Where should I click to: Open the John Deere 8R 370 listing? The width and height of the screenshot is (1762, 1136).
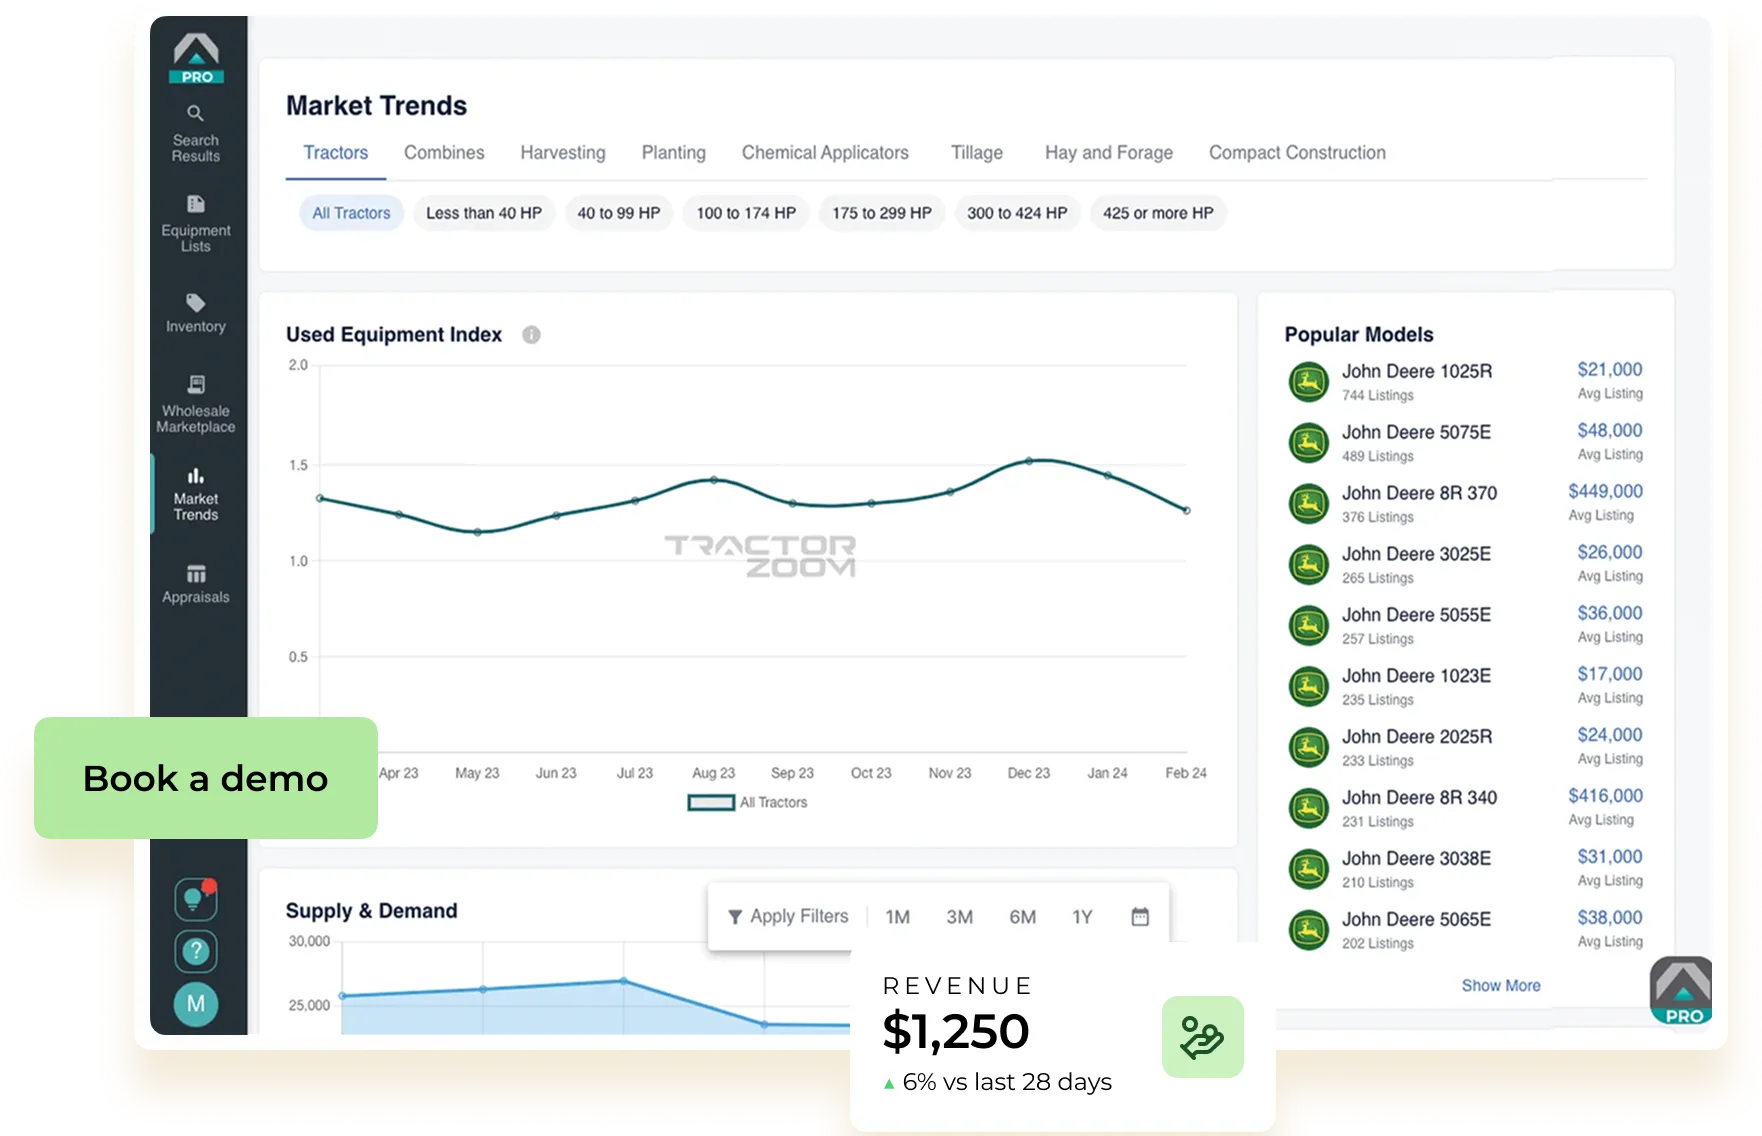point(1419,493)
